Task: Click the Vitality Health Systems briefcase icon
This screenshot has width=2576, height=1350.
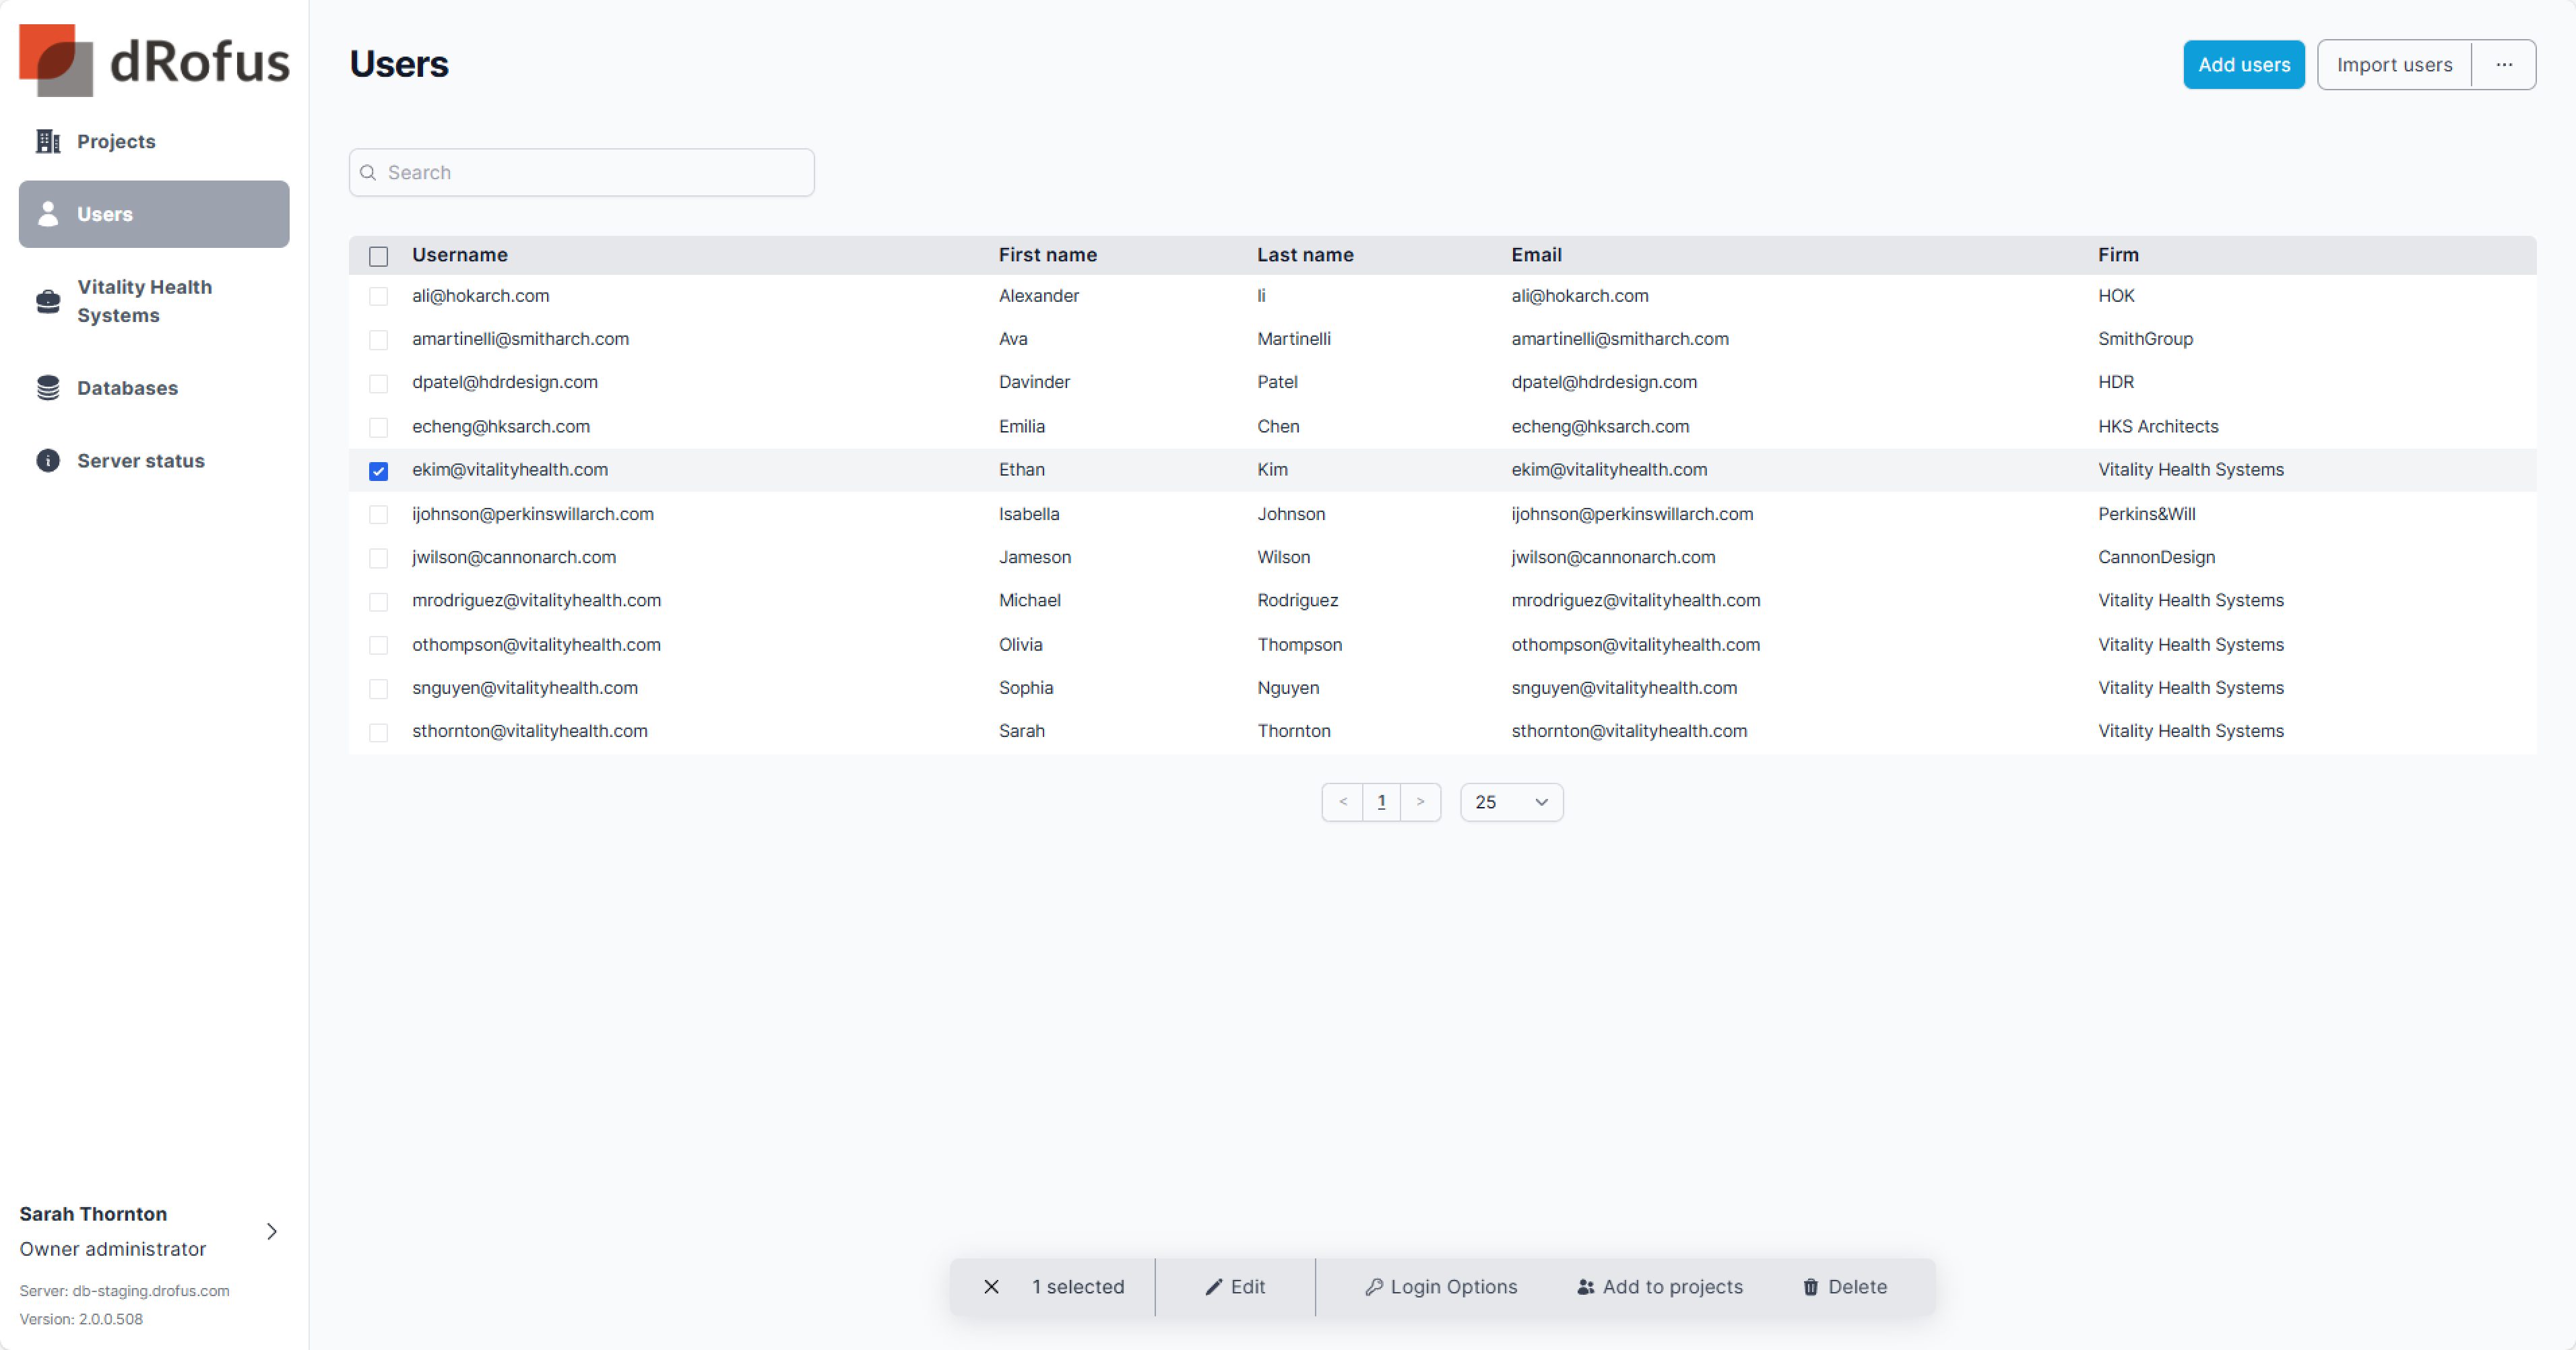Action: 48,301
